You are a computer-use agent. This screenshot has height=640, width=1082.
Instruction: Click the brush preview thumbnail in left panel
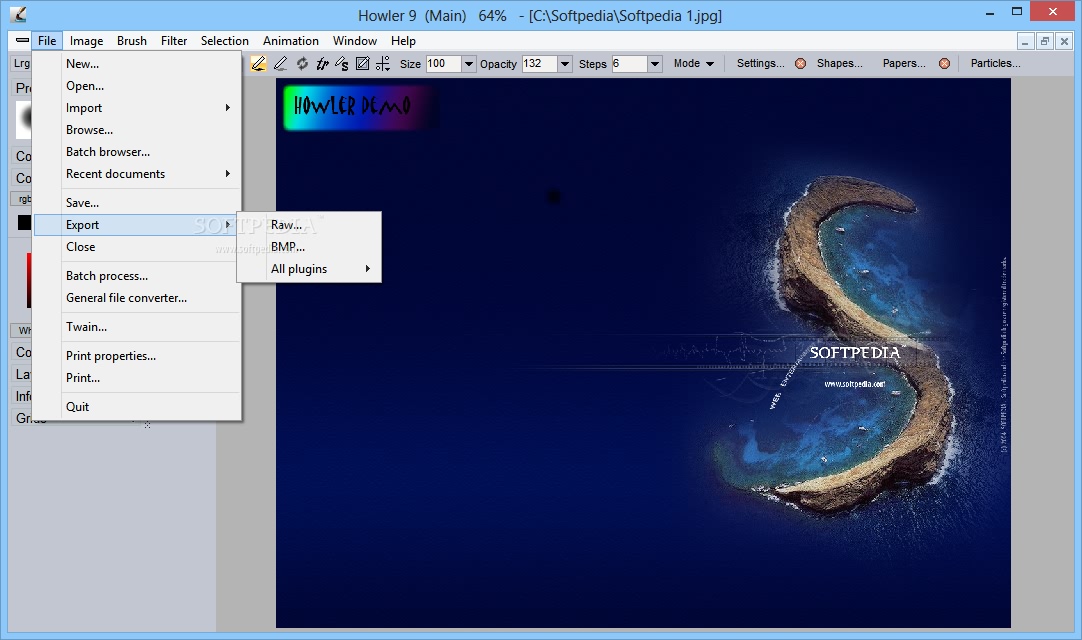click(24, 119)
